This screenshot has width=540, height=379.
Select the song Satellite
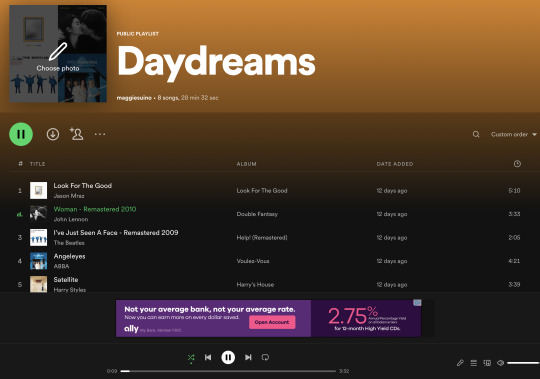[66, 280]
